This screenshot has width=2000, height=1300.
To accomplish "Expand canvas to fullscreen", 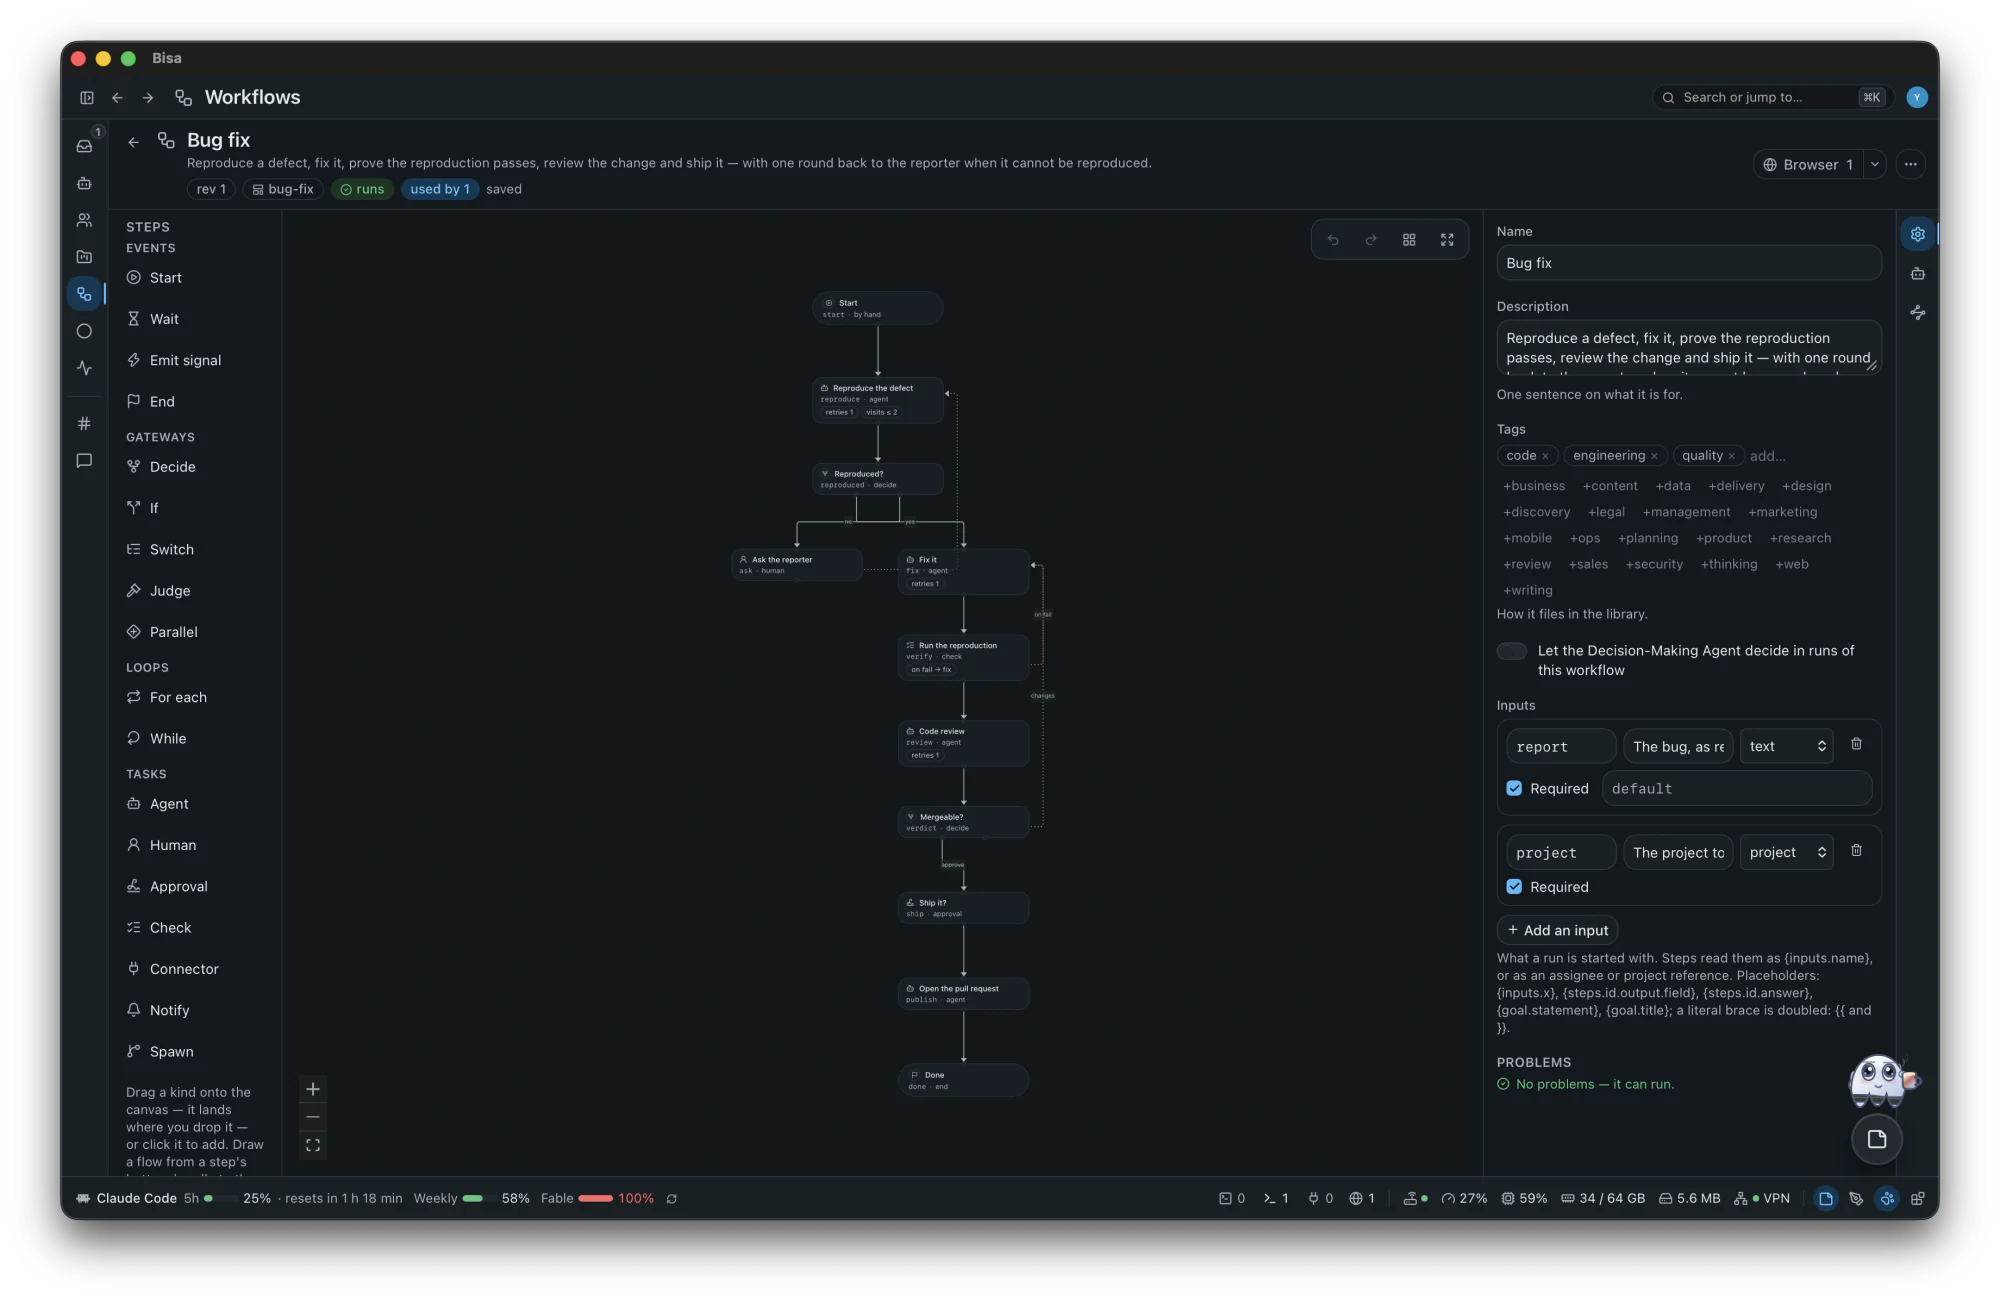I will [1447, 240].
